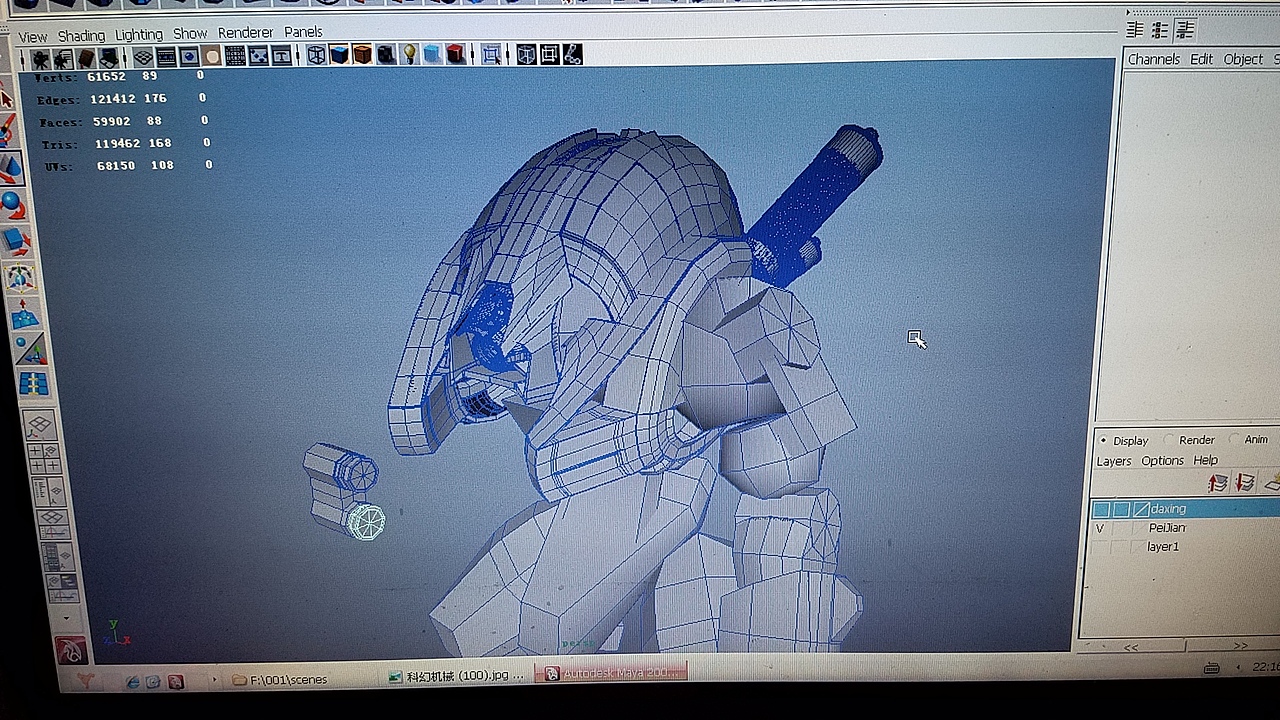
Task: Toggle visibility V of PeiJian layer
Action: (x=1100, y=529)
